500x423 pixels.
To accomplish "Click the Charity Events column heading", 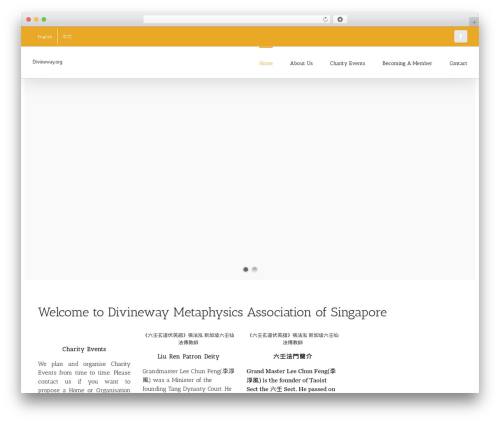I will [84, 349].
